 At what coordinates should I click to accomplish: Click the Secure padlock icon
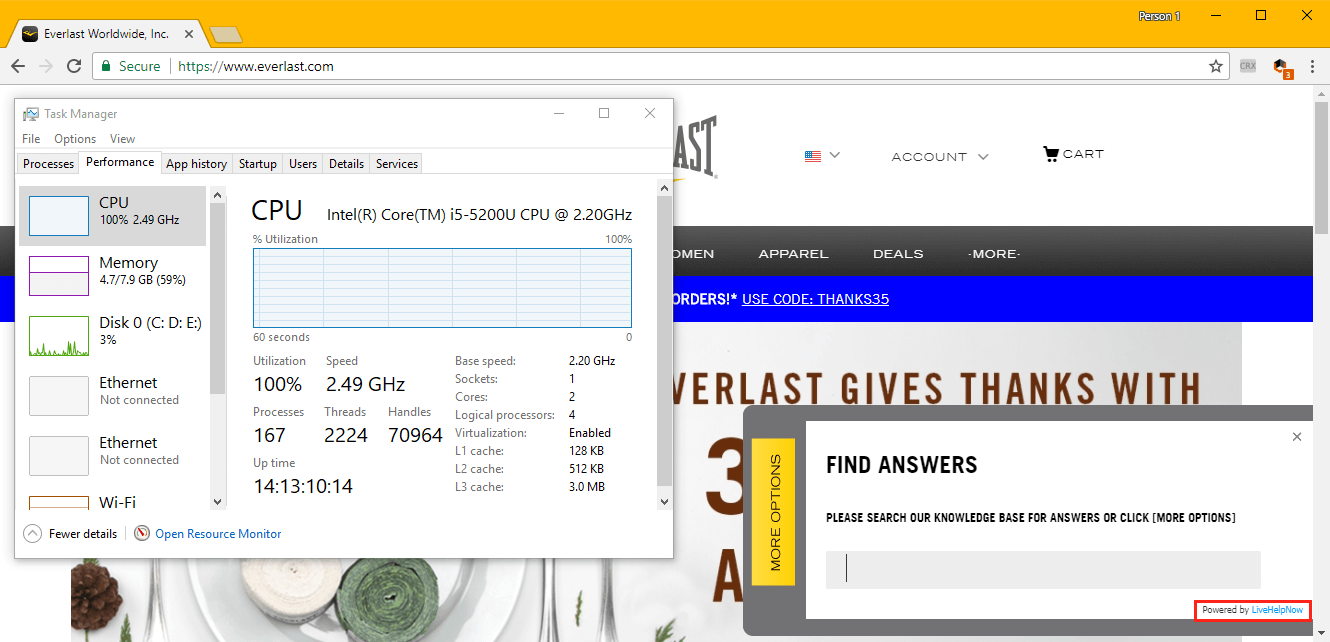tap(106, 66)
